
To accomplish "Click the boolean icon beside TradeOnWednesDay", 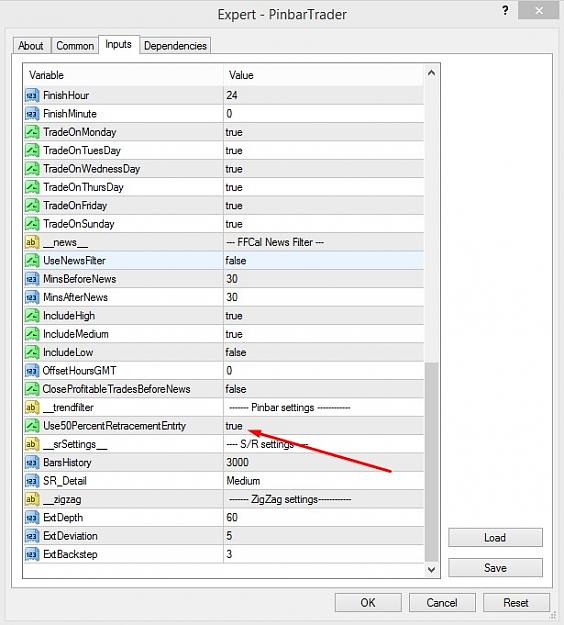I will tap(32, 169).
